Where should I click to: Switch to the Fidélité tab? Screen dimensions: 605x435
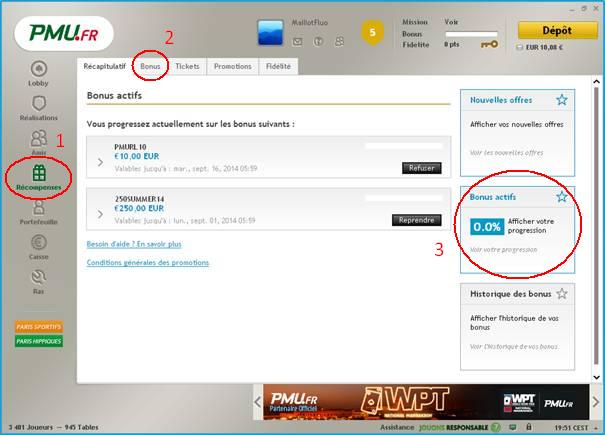278,66
